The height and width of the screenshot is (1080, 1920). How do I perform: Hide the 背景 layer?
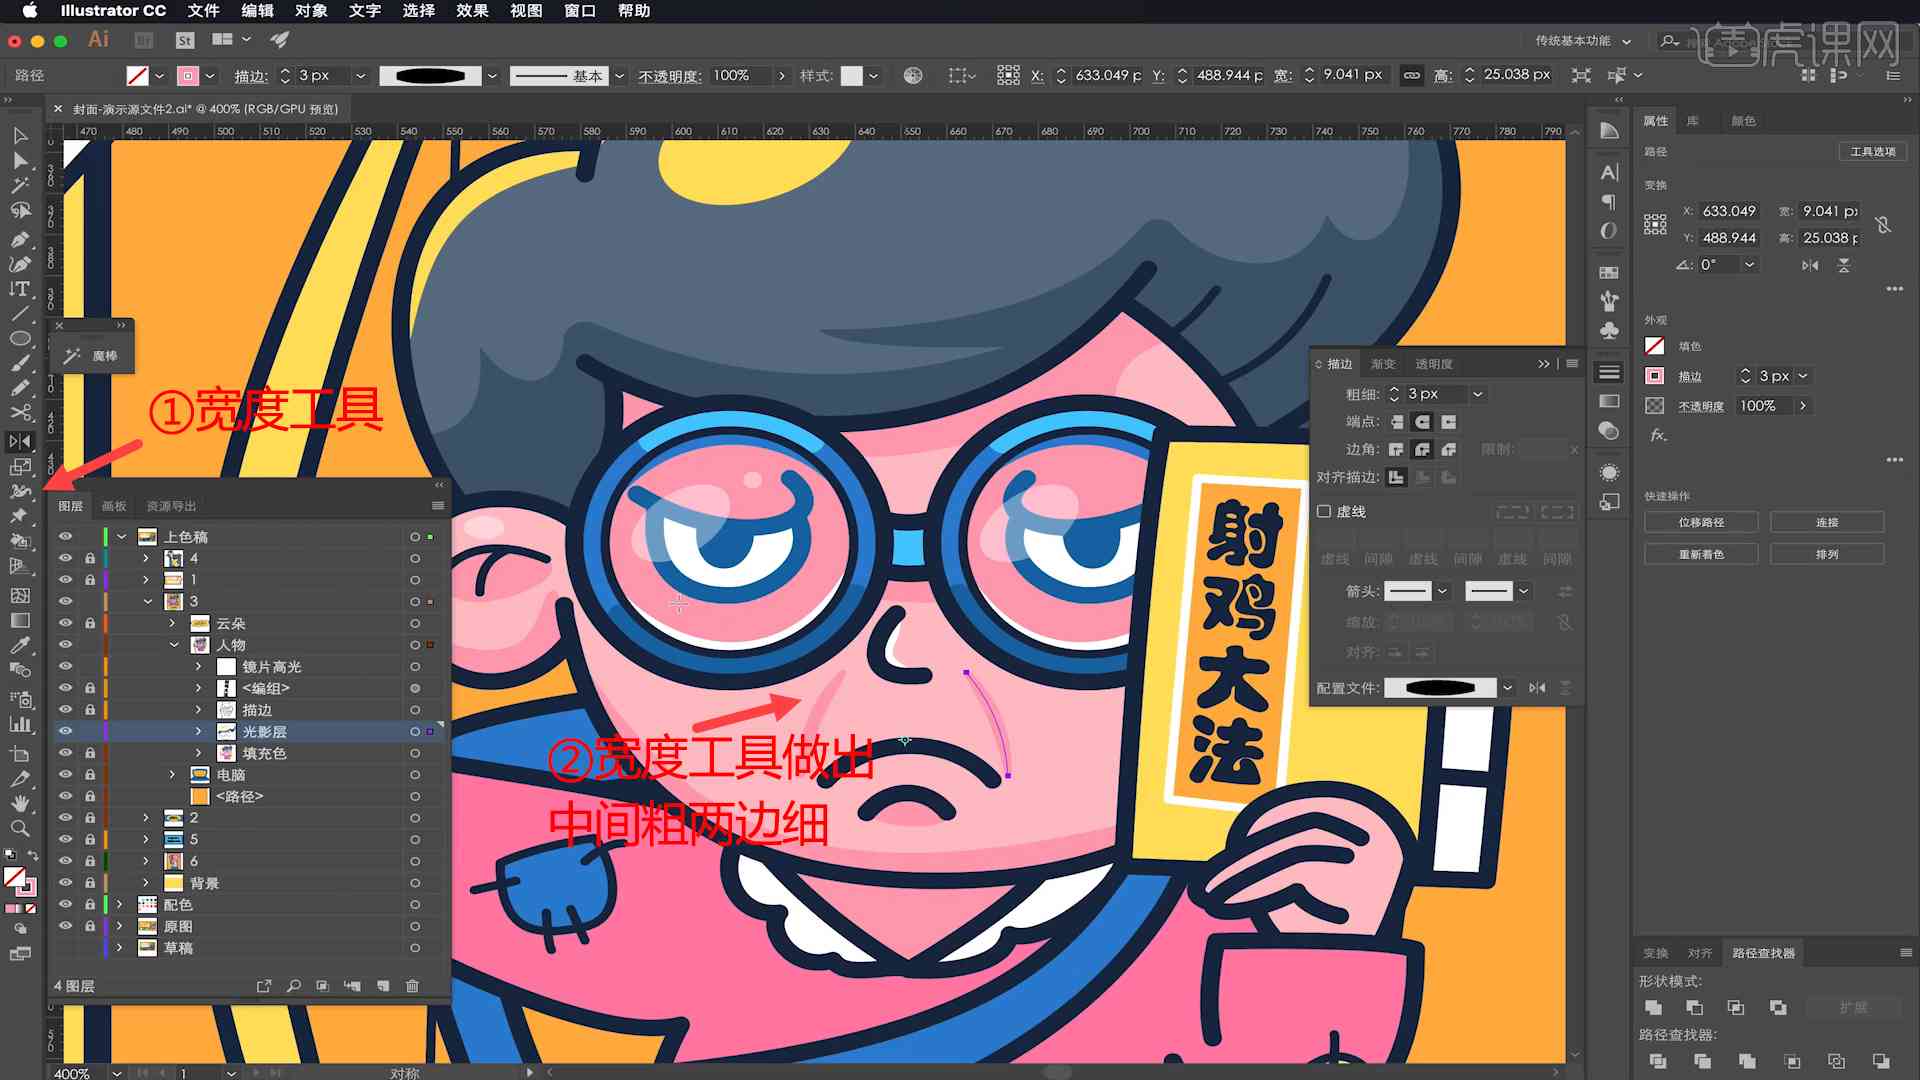pyautogui.click(x=65, y=883)
